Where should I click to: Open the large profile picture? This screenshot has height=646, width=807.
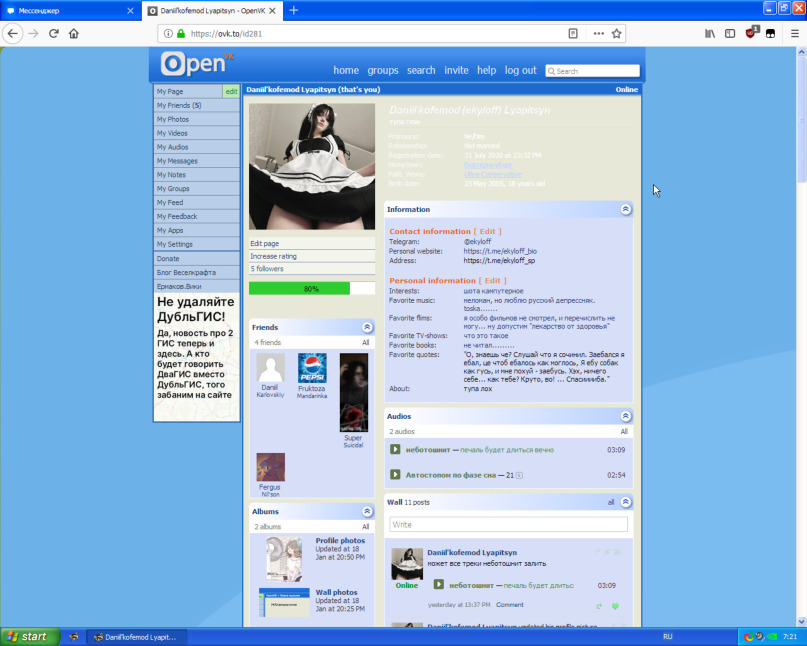(x=312, y=166)
